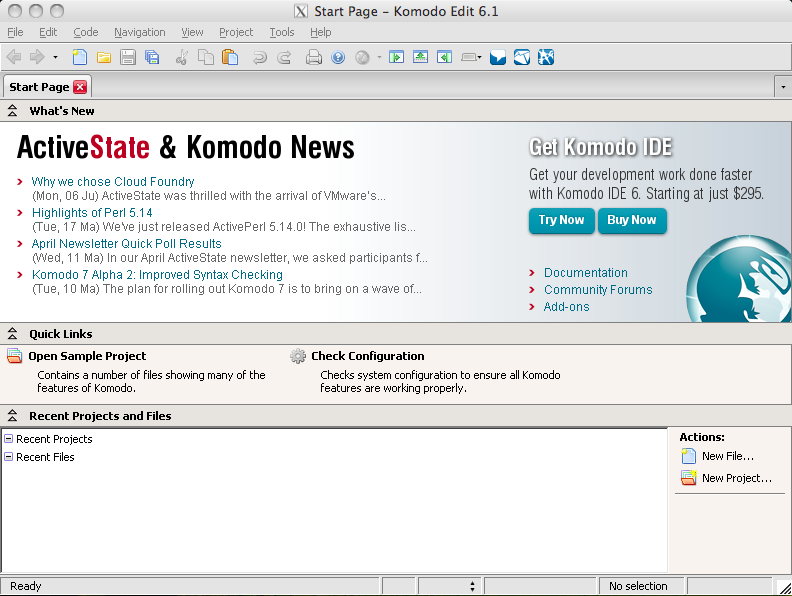Open the Community Forums link
The image size is (792, 596).
pos(598,290)
